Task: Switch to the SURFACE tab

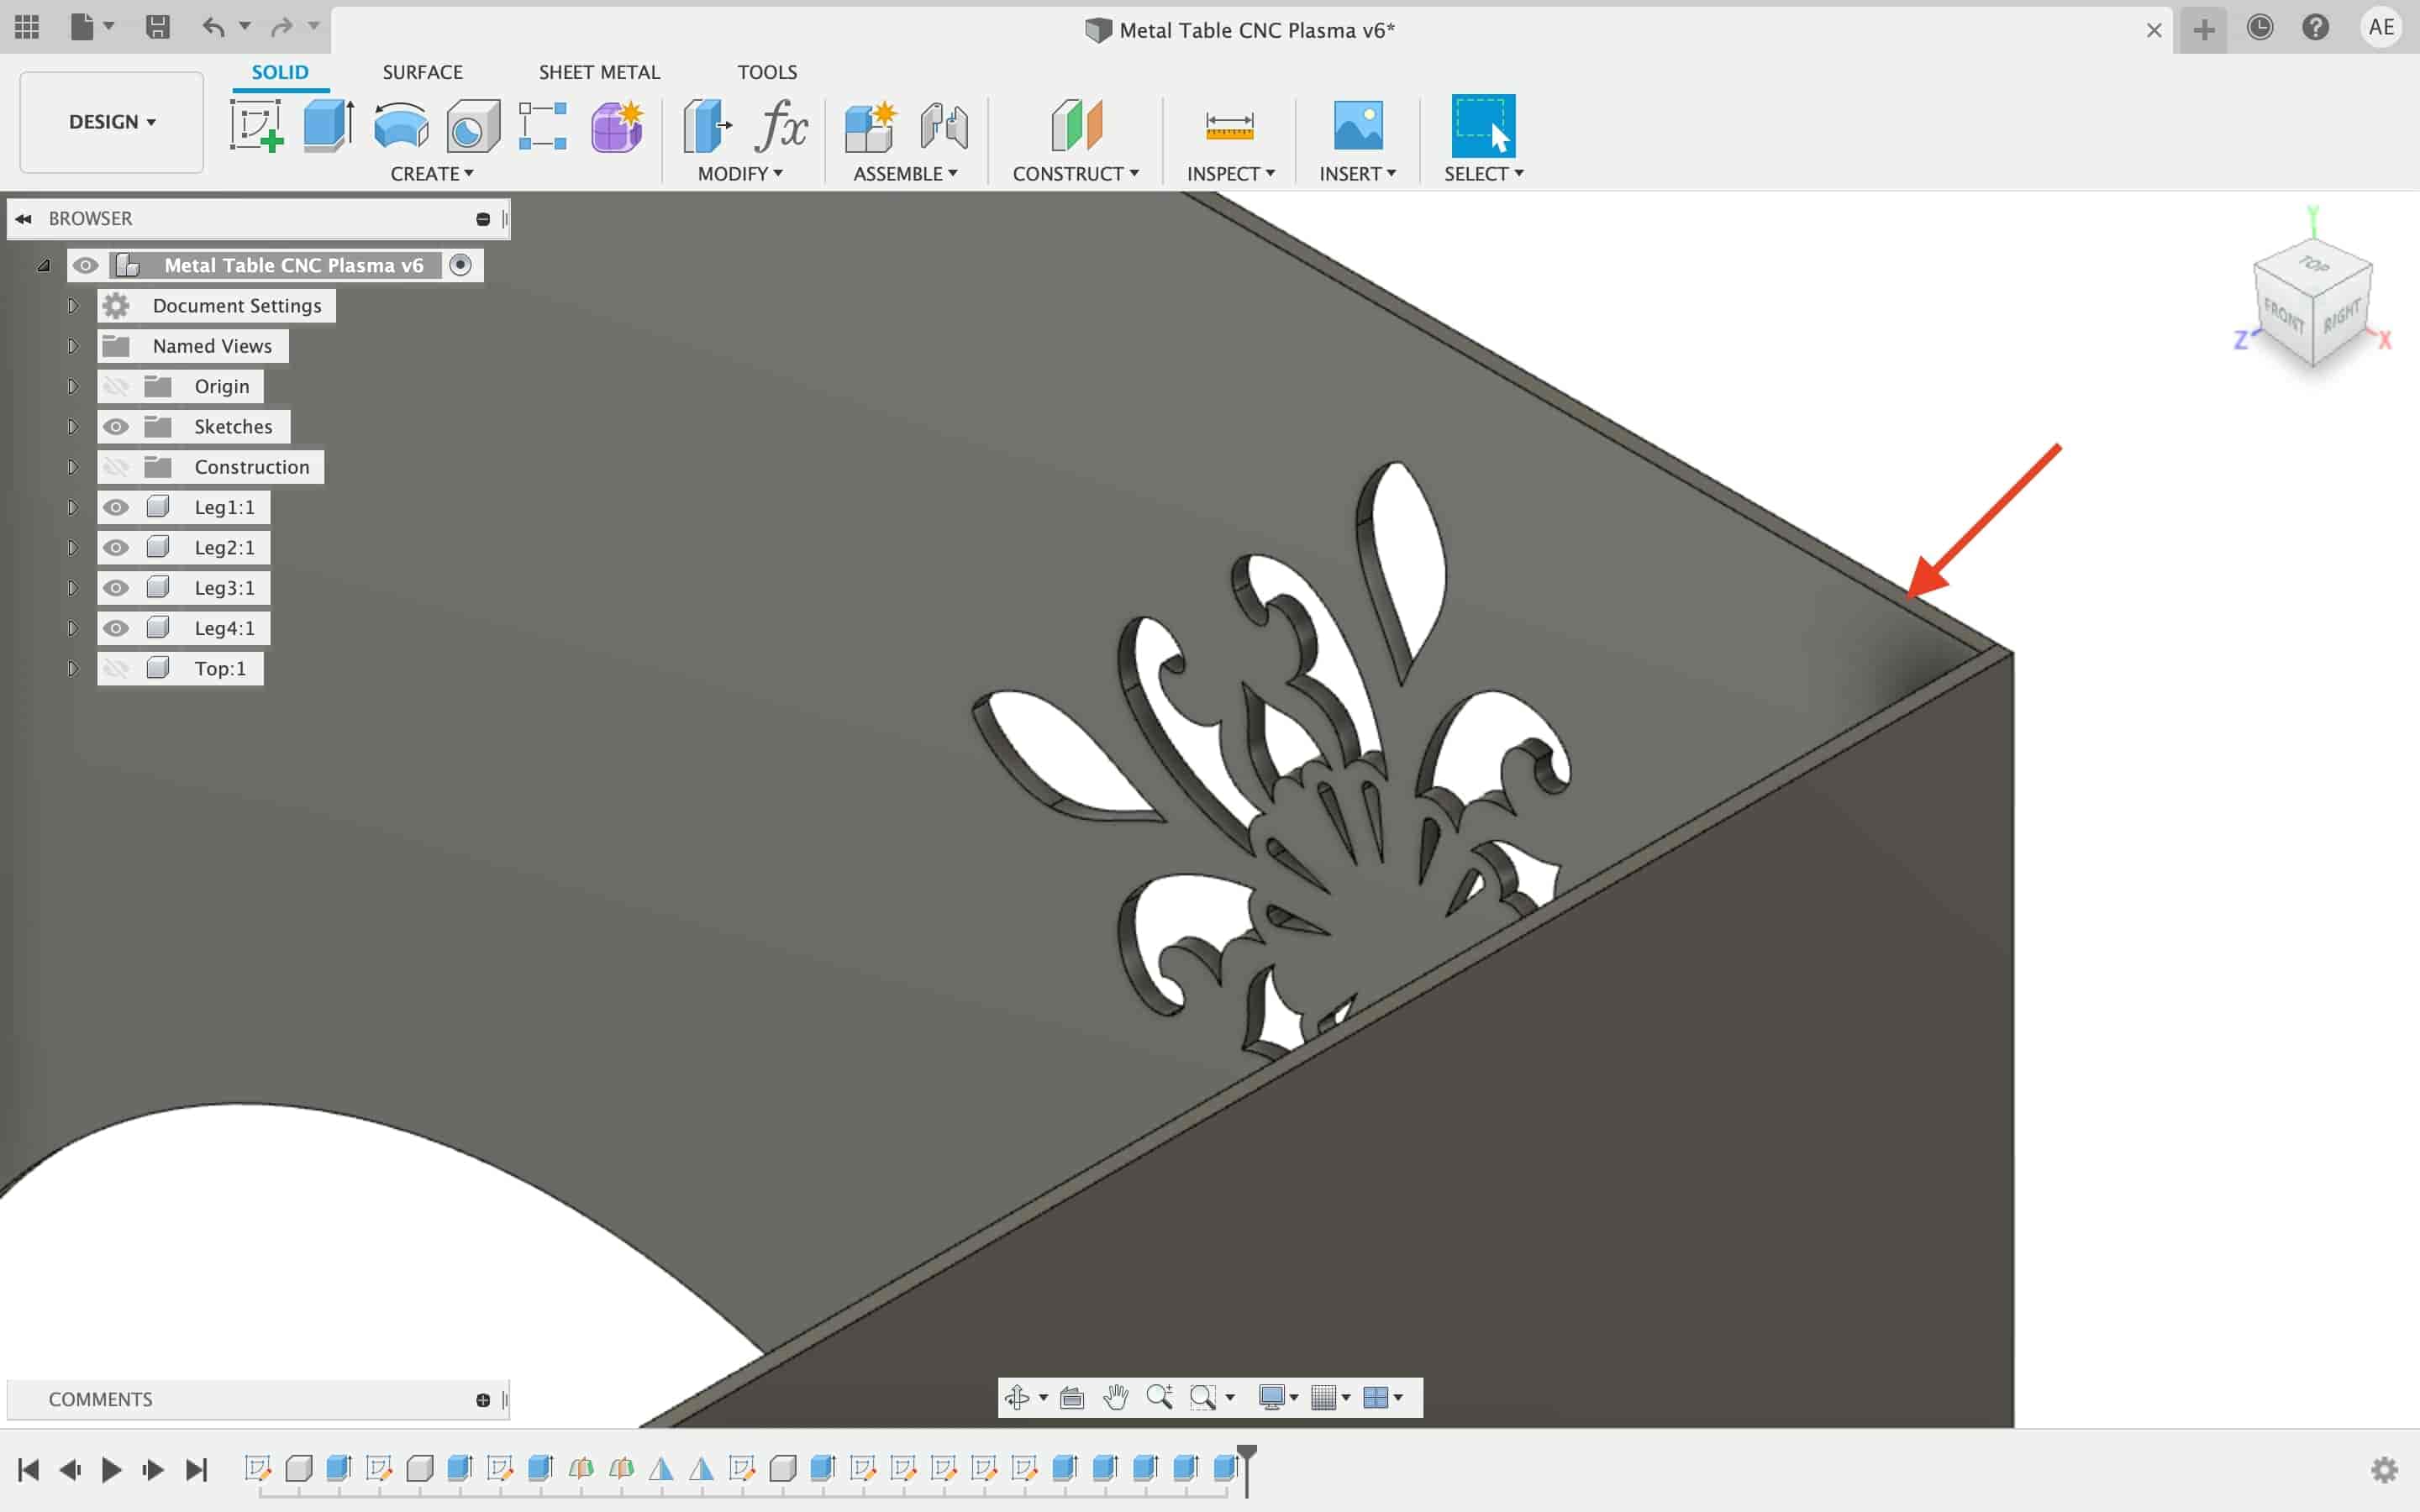Action: tap(422, 72)
